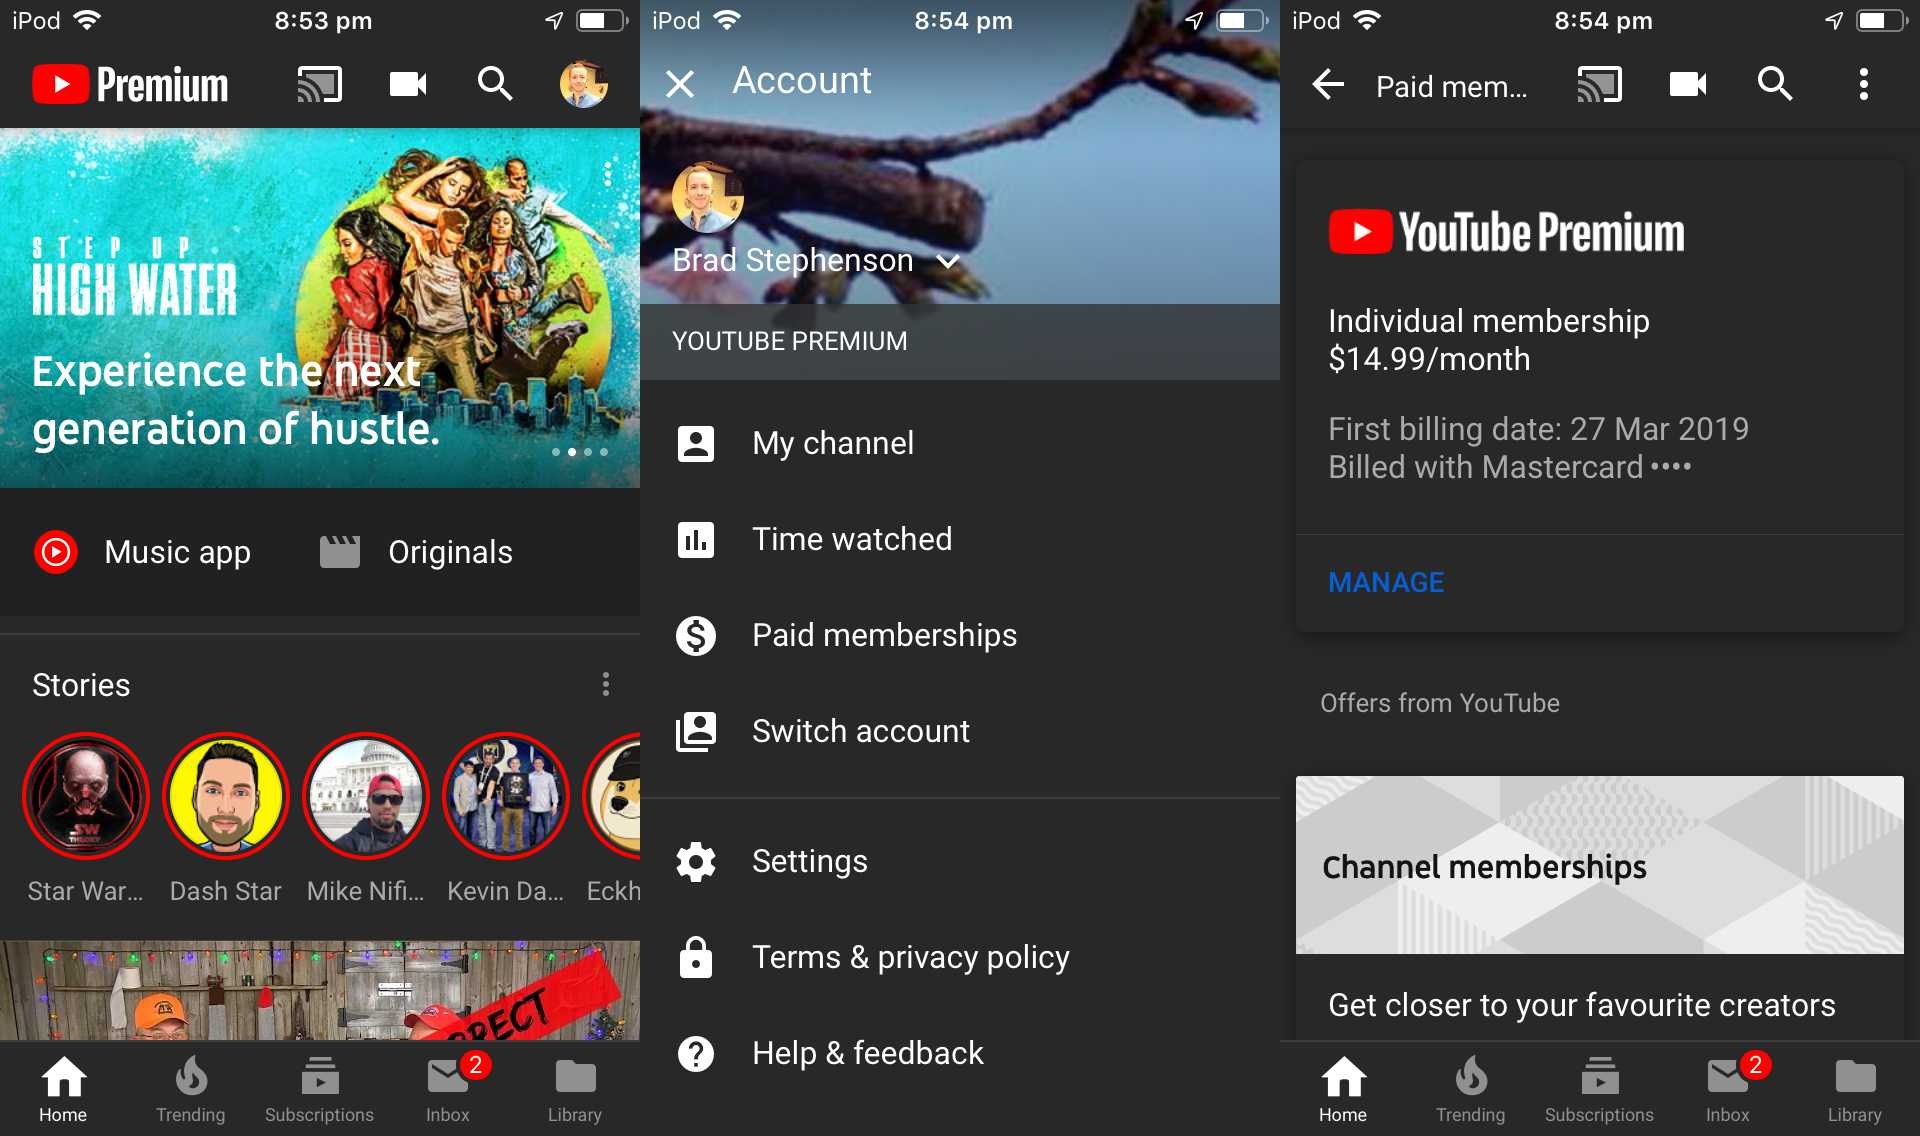Viewport: 1920px width, 1136px height.
Task: Open the profile avatar on Home screen
Action: click(x=583, y=84)
